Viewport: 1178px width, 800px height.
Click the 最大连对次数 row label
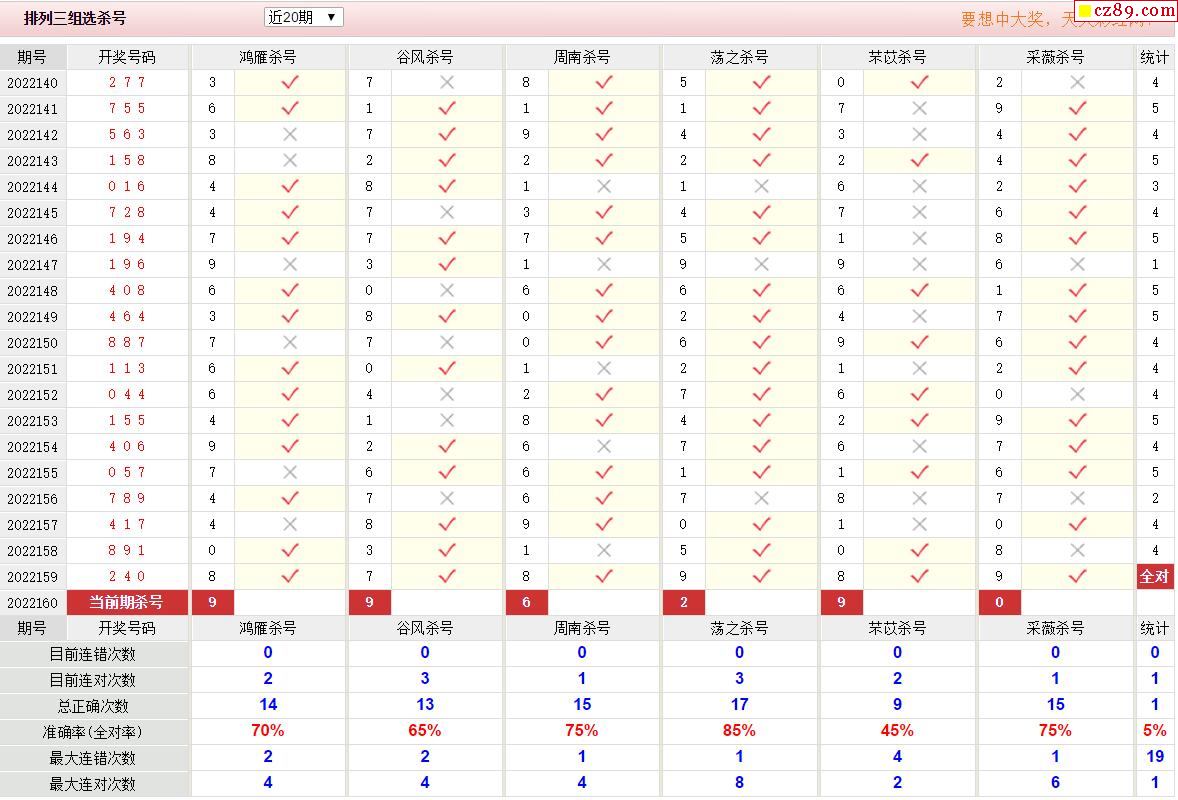click(x=92, y=784)
